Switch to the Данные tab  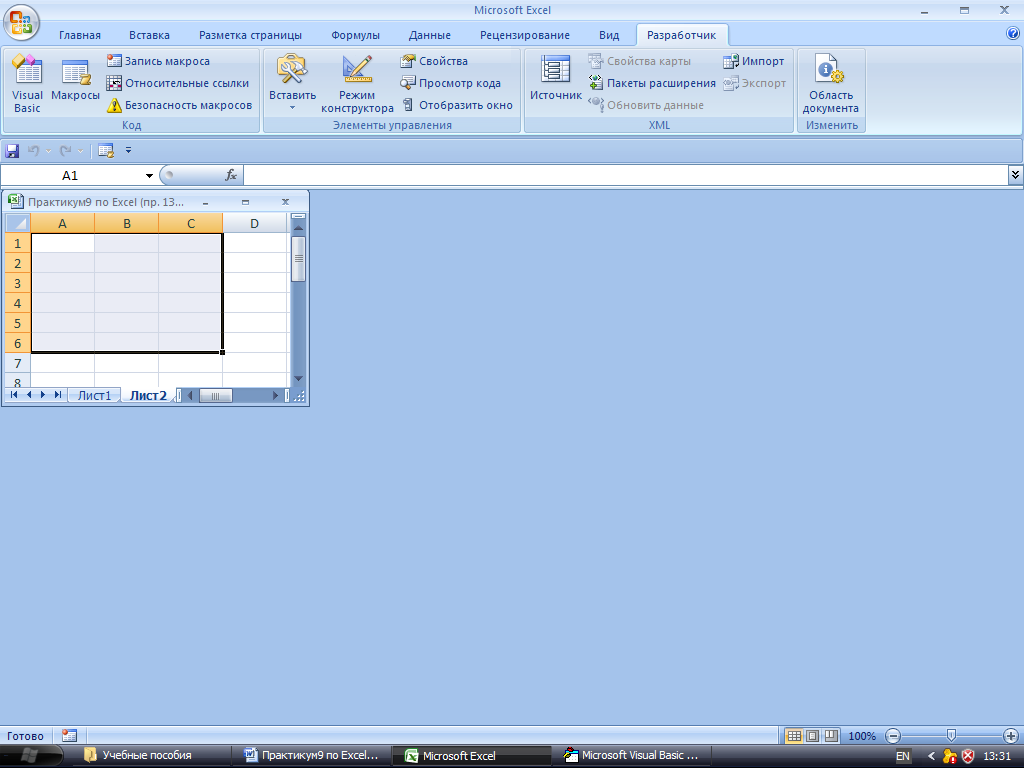click(430, 35)
